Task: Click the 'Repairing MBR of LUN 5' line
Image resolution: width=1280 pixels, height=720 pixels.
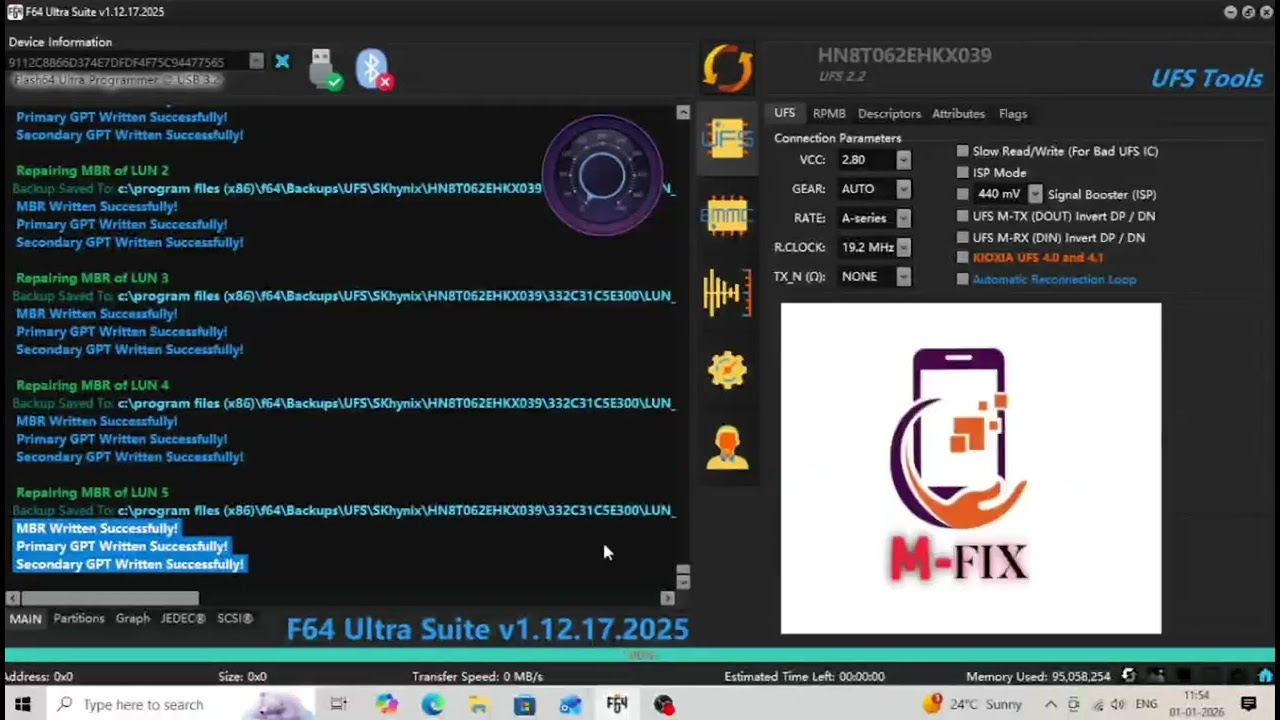Action: tap(92, 492)
